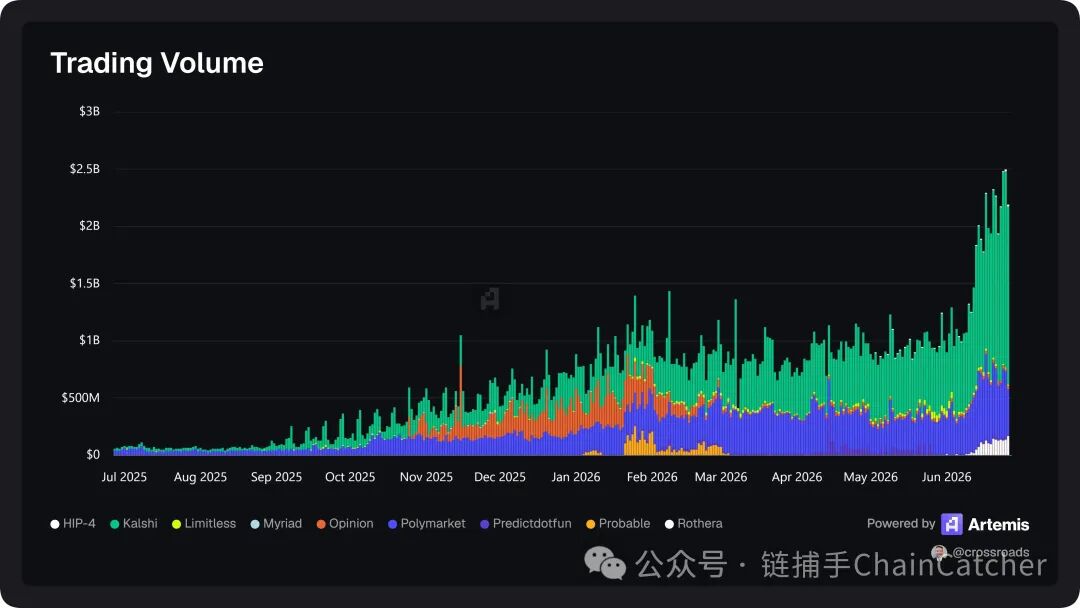Click the Jul 2025 axis label
Viewport: 1080px width, 608px height.
[x=124, y=477]
